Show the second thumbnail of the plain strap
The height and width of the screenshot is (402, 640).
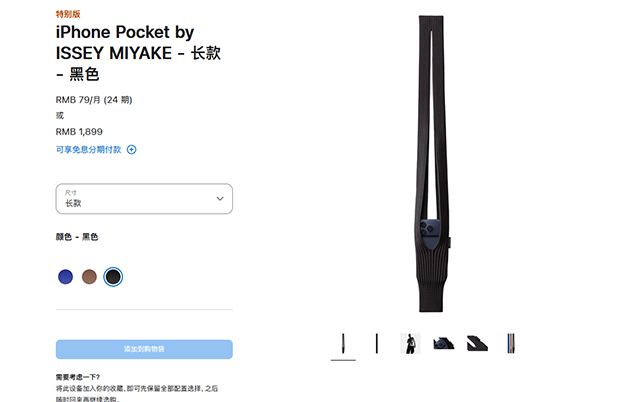[377, 344]
